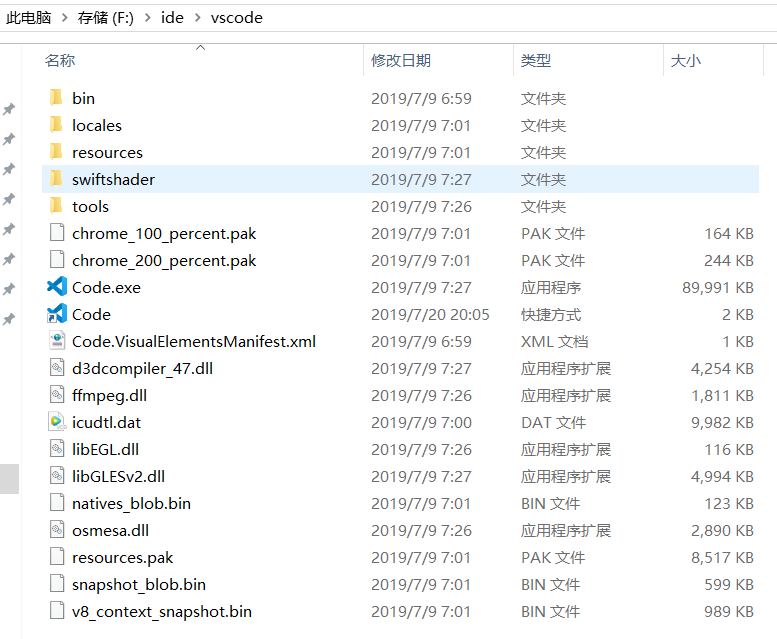
Task: Click the DAT 文件 type cell
Action: click(x=554, y=423)
